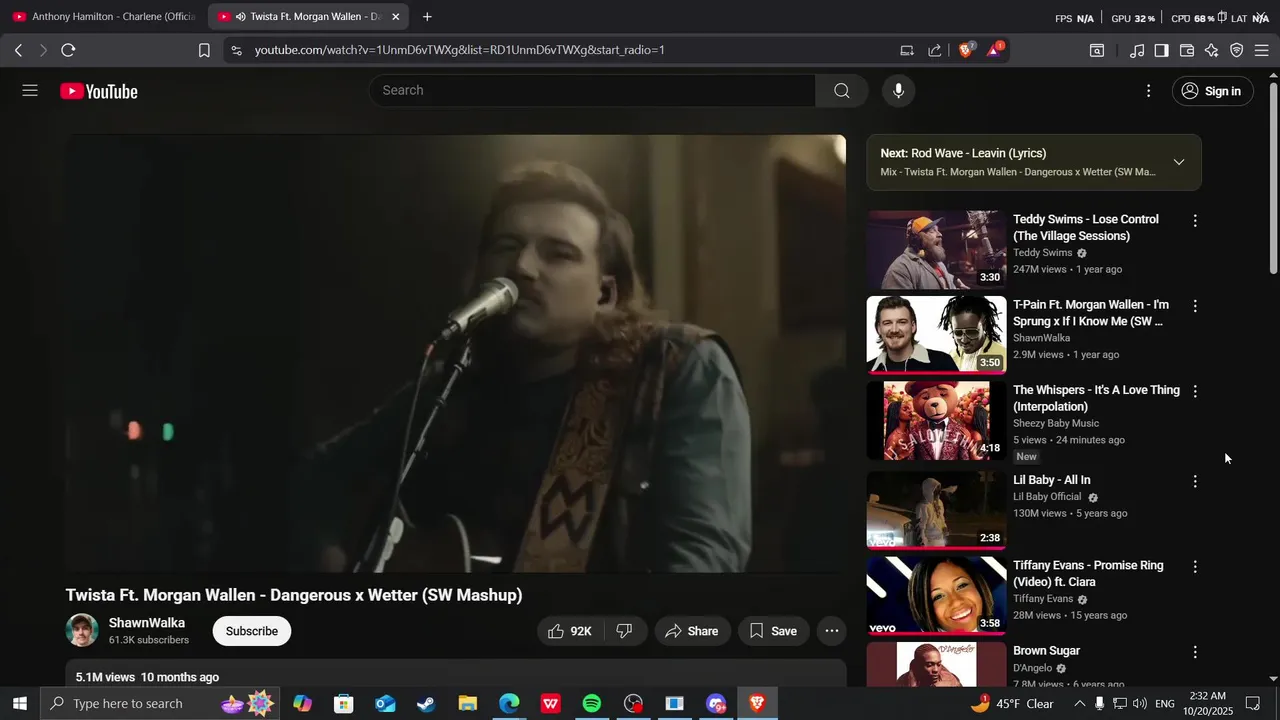Expand the Mix playlist panel chevron
The width and height of the screenshot is (1280, 720).
coord(1179,162)
